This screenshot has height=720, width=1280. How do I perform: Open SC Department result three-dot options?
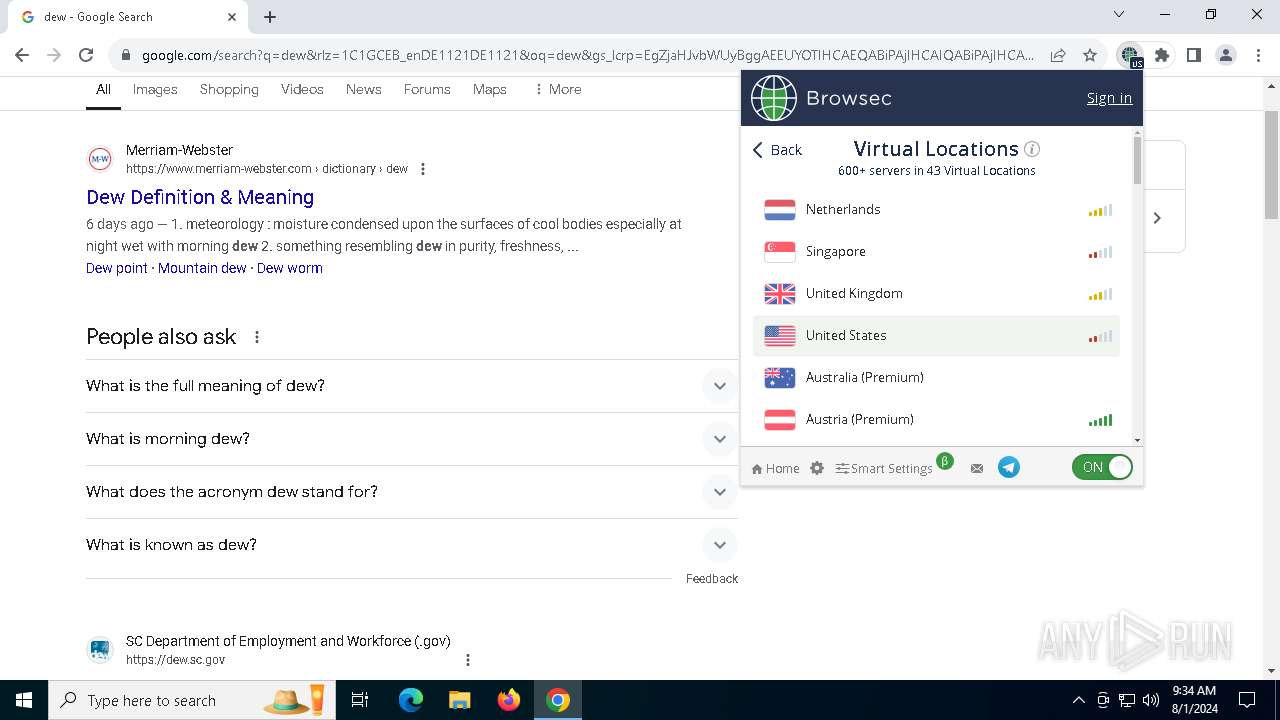[x=467, y=660]
